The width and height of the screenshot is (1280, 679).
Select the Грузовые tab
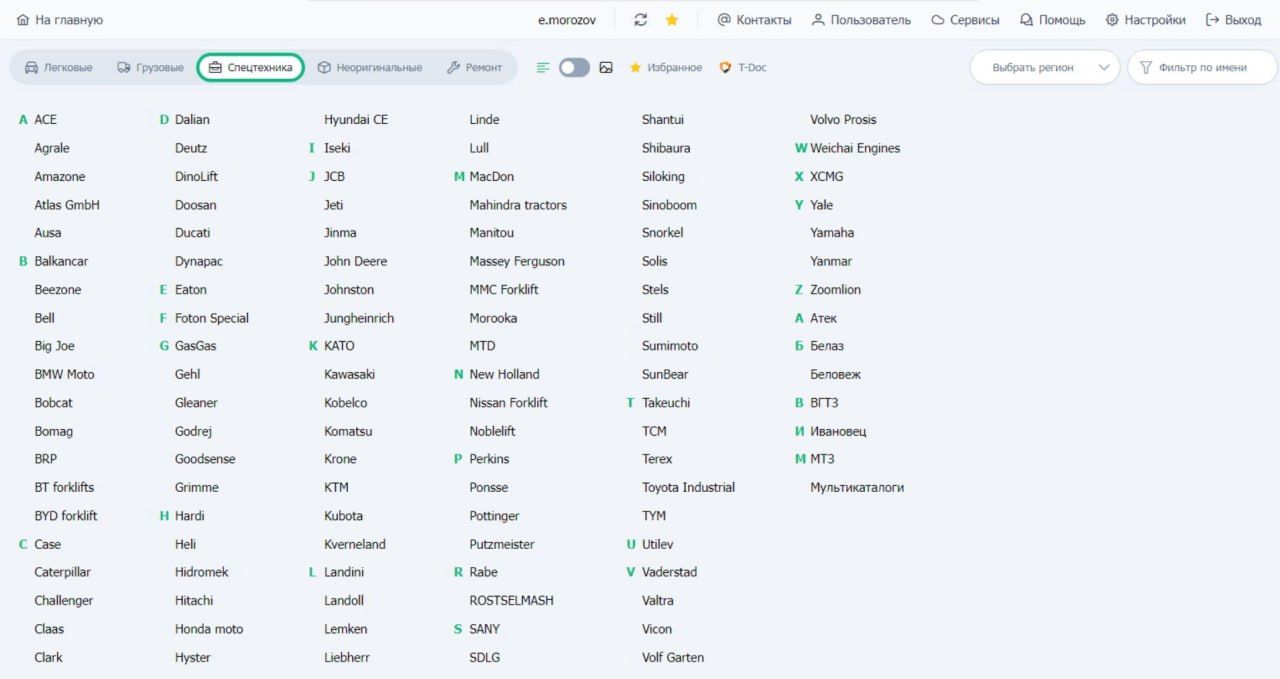coord(150,68)
